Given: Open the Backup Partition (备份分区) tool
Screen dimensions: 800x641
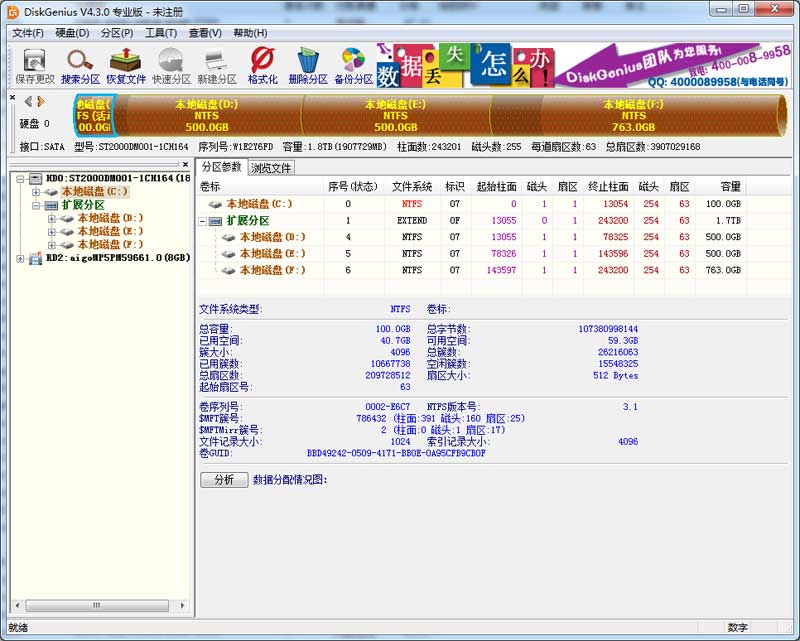Looking at the screenshot, I should (353, 65).
